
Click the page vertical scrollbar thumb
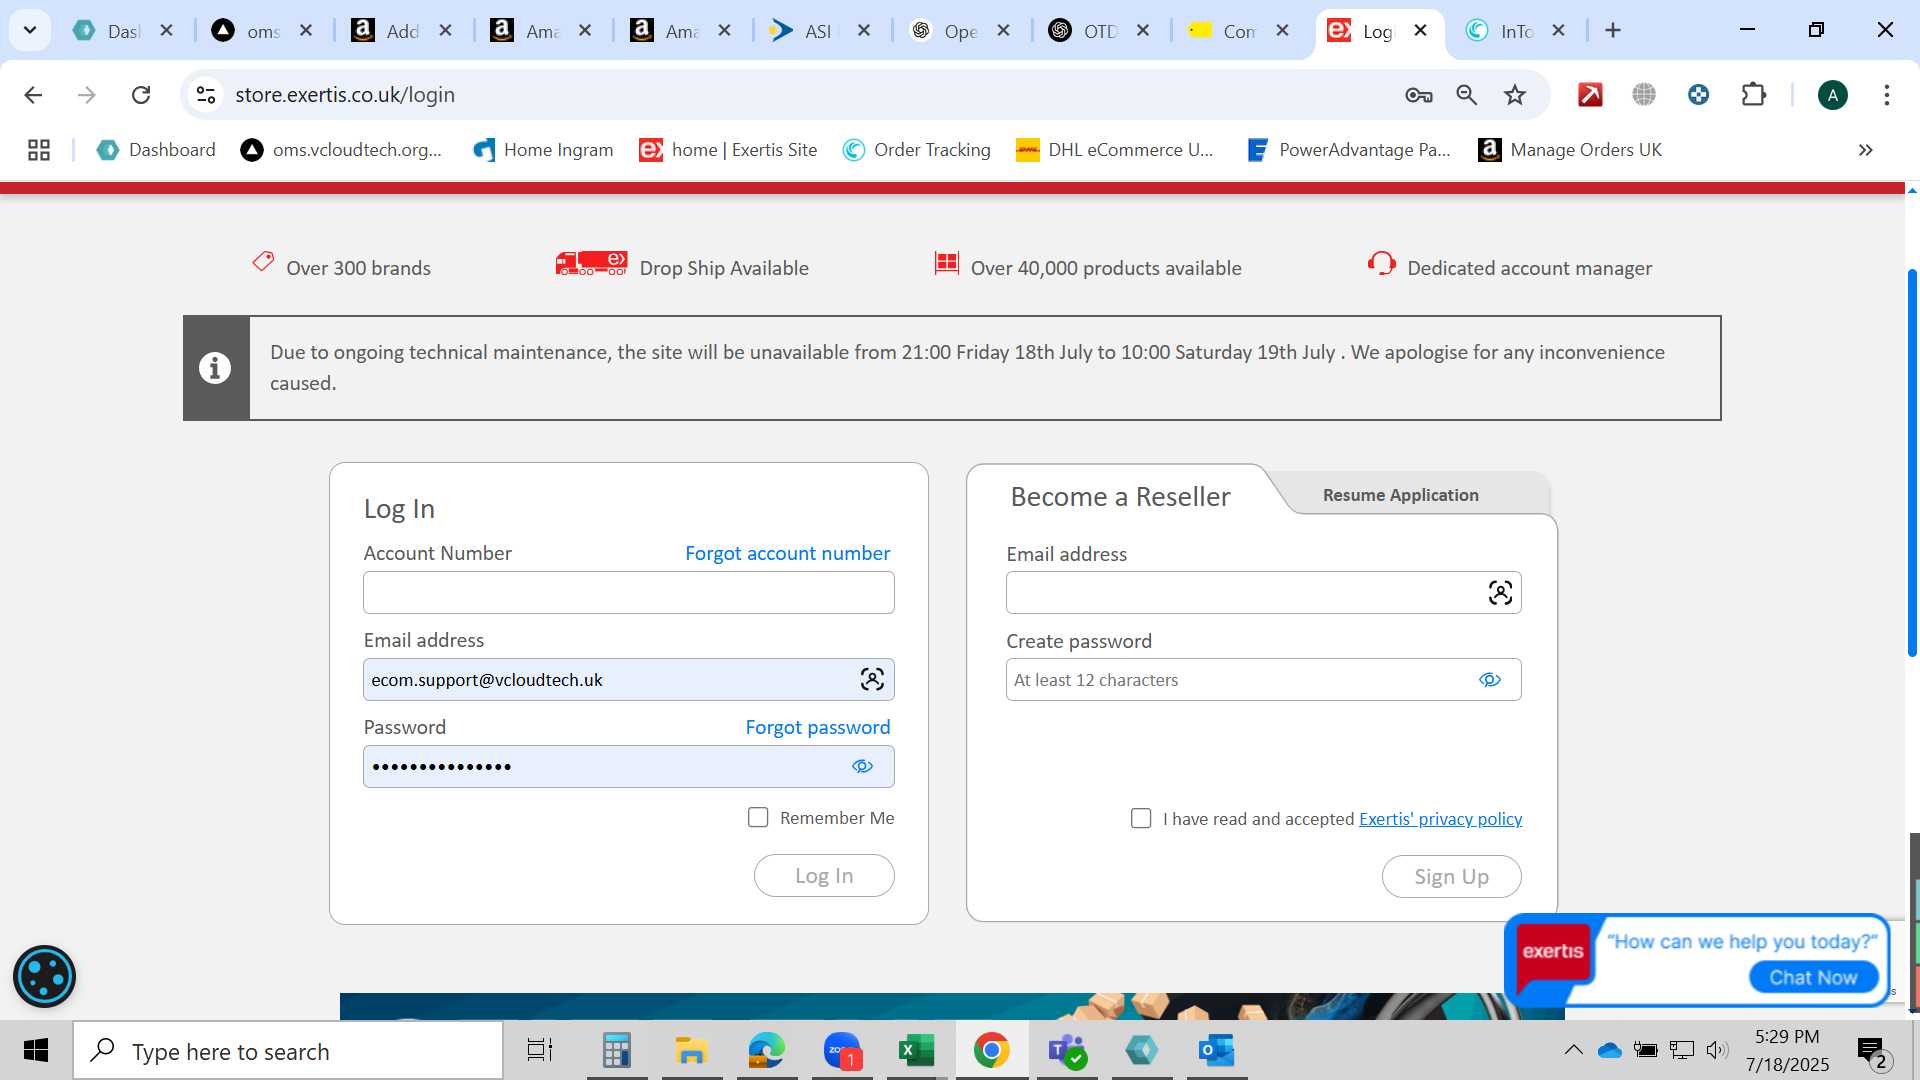pos(1912,462)
